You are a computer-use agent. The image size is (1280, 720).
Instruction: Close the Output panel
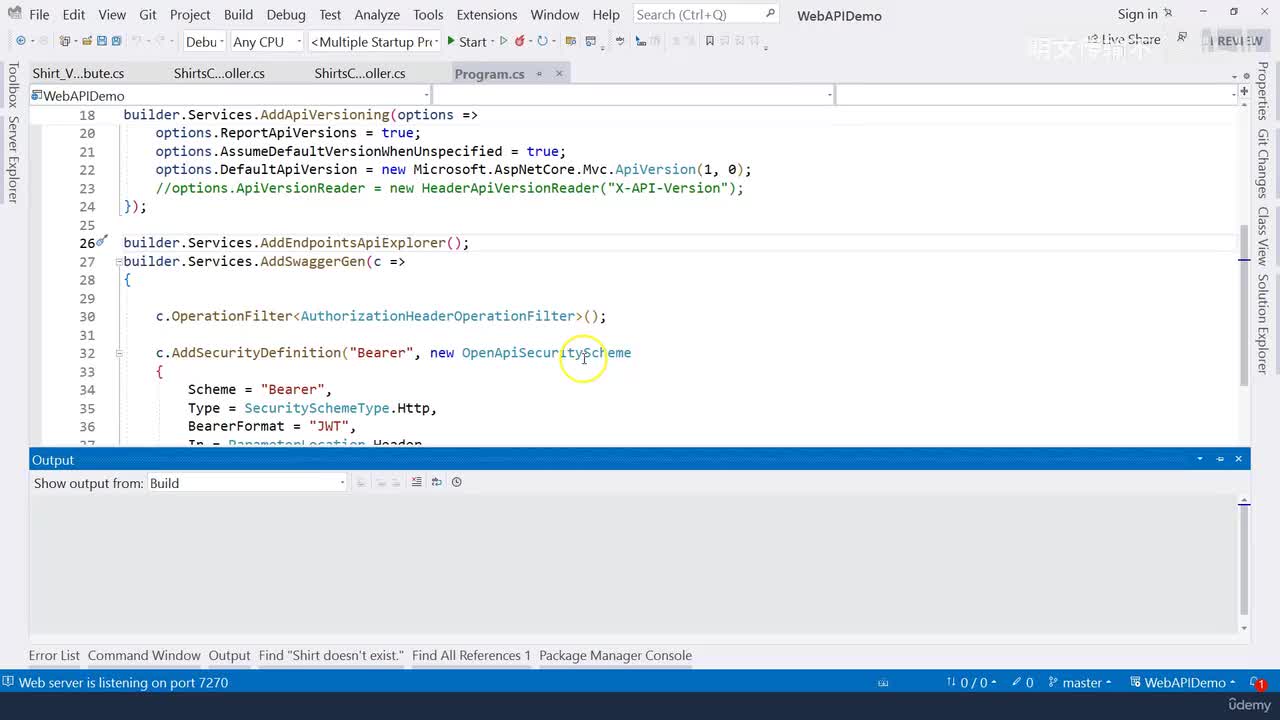pyautogui.click(x=1238, y=459)
